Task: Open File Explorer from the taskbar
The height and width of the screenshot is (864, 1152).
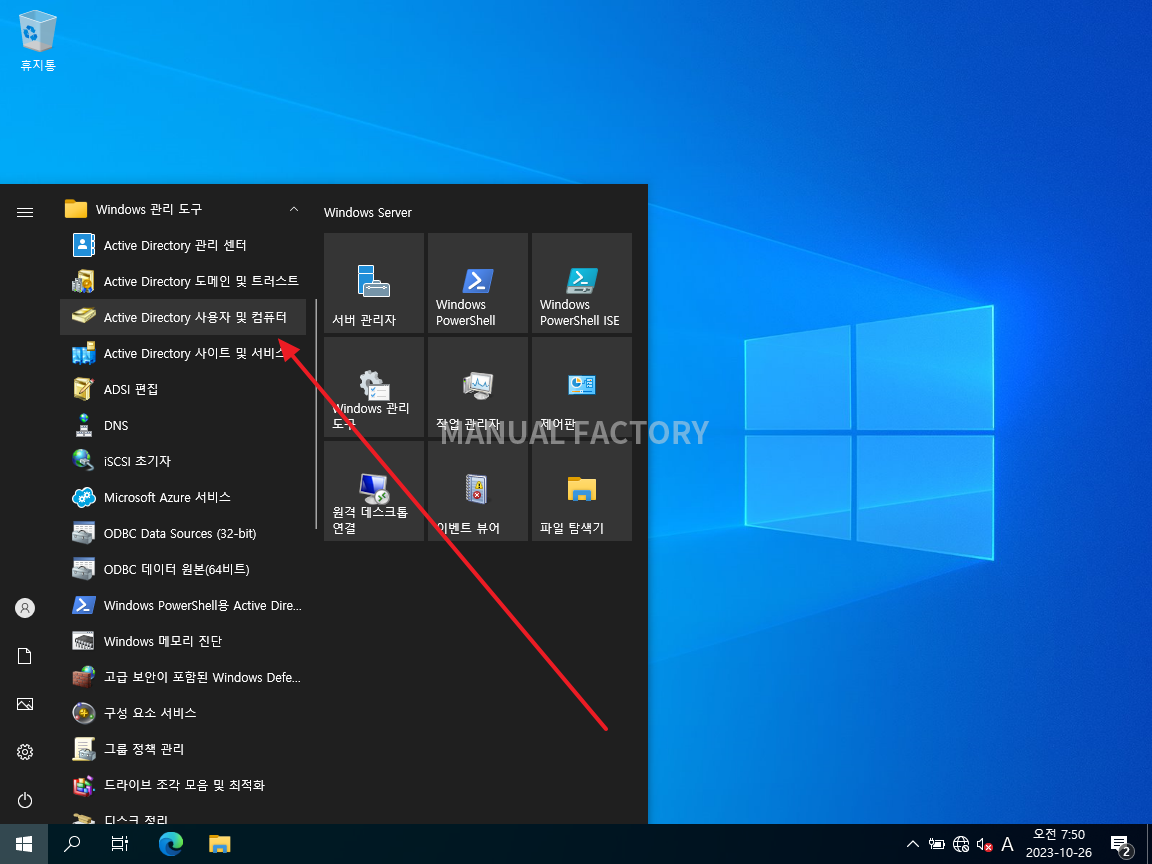Action: pyautogui.click(x=220, y=843)
